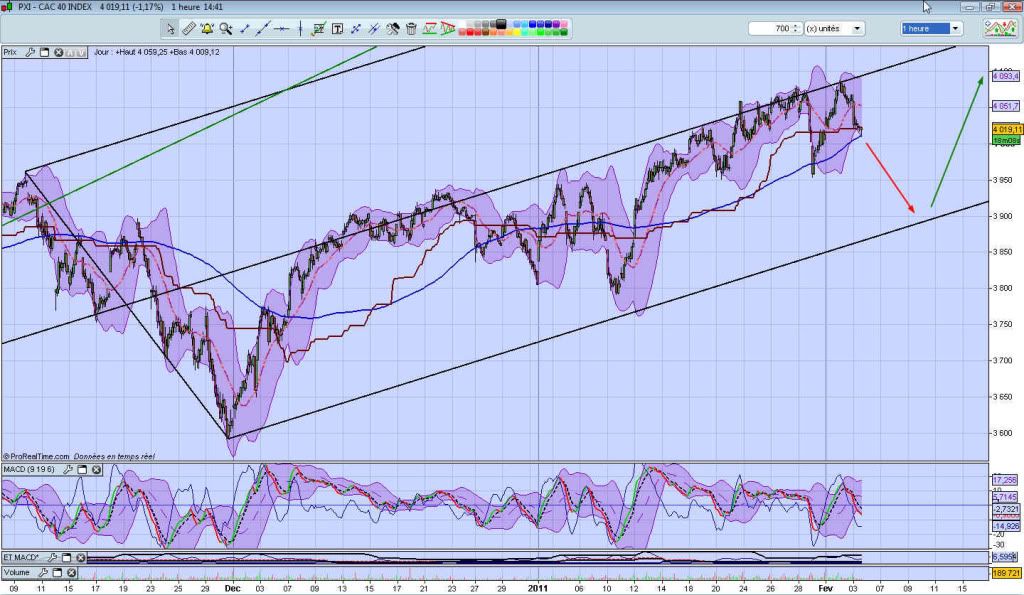
Task: Click the Prix panel label
Action: click(12, 52)
